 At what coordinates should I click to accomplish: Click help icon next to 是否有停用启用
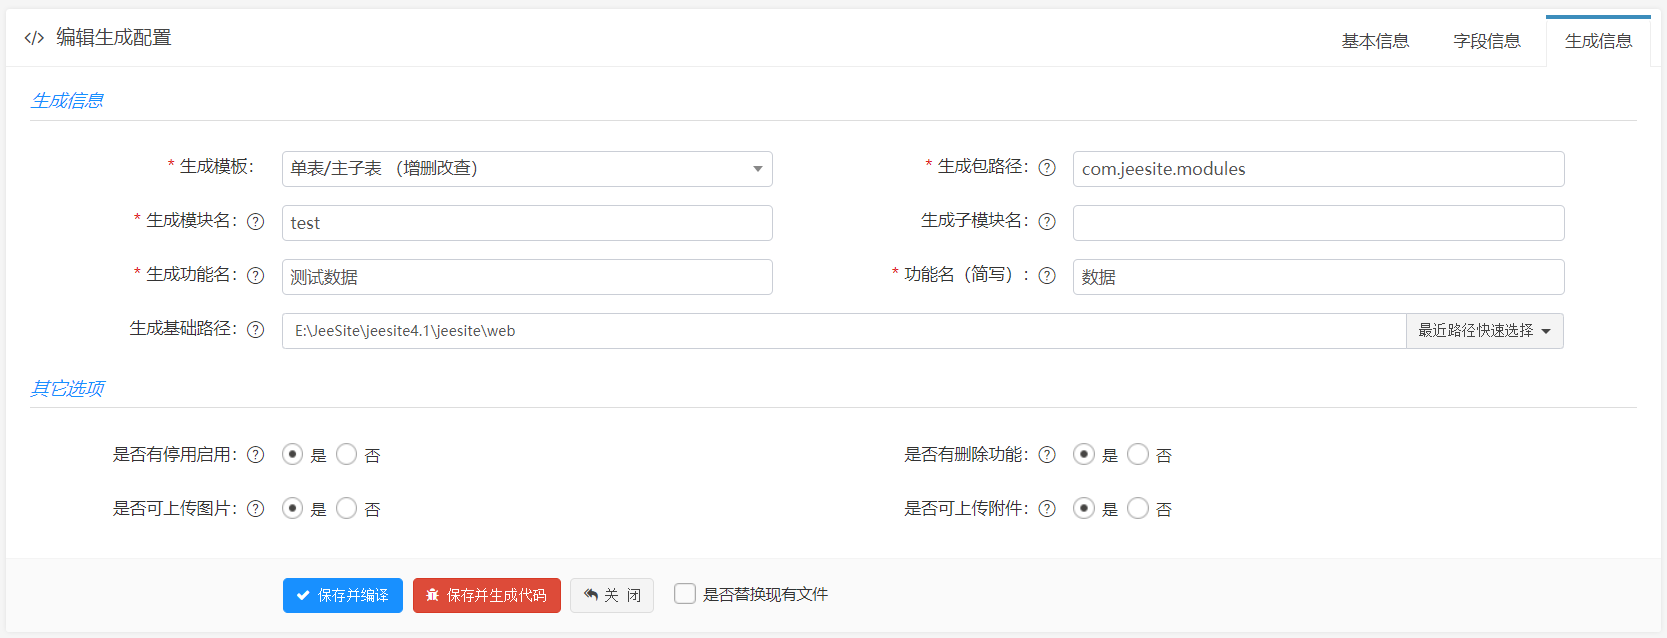point(256,455)
